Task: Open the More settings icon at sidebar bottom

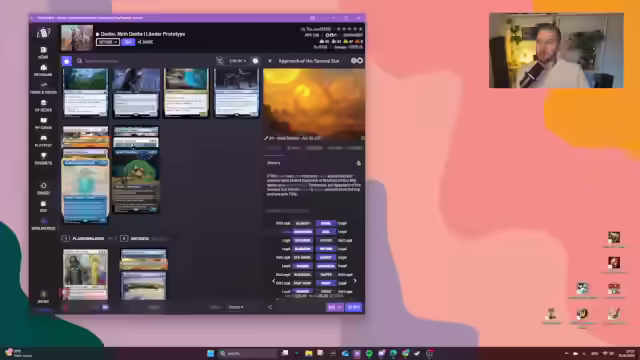Action: 43,297
